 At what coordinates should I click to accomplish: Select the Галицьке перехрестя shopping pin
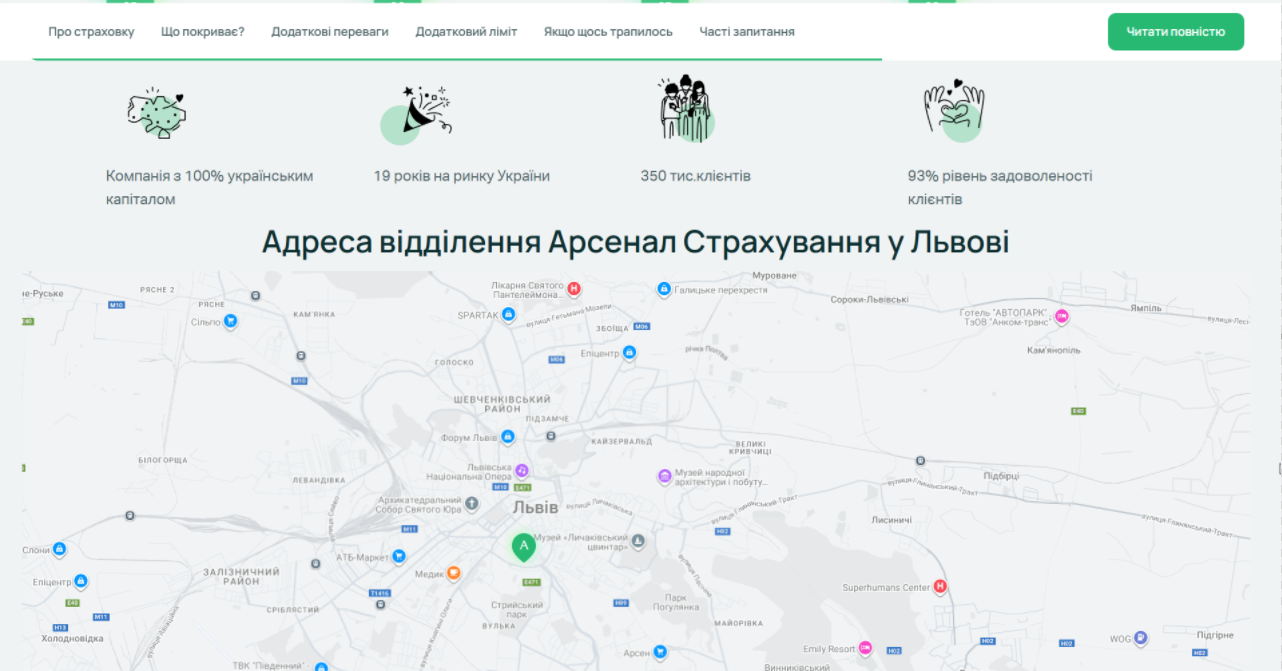pyautogui.click(x=663, y=289)
